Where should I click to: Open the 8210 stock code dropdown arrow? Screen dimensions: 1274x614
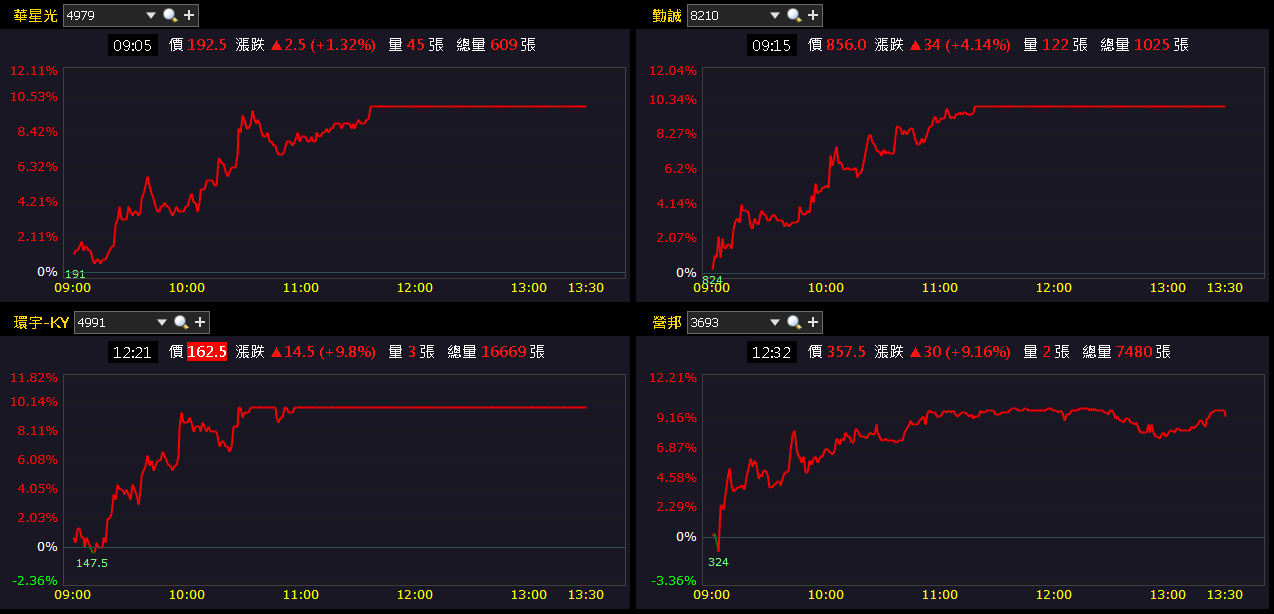775,15
